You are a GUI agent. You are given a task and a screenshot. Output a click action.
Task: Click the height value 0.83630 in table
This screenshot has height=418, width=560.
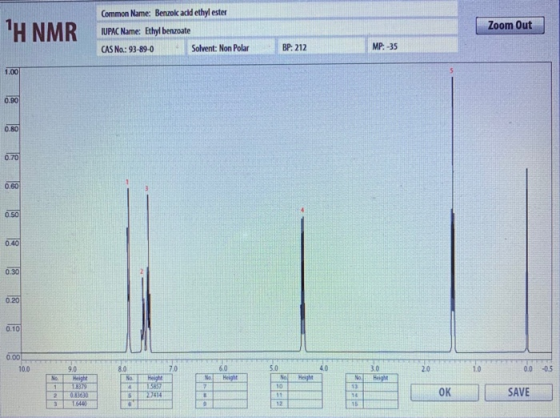(x=80, y=395)
